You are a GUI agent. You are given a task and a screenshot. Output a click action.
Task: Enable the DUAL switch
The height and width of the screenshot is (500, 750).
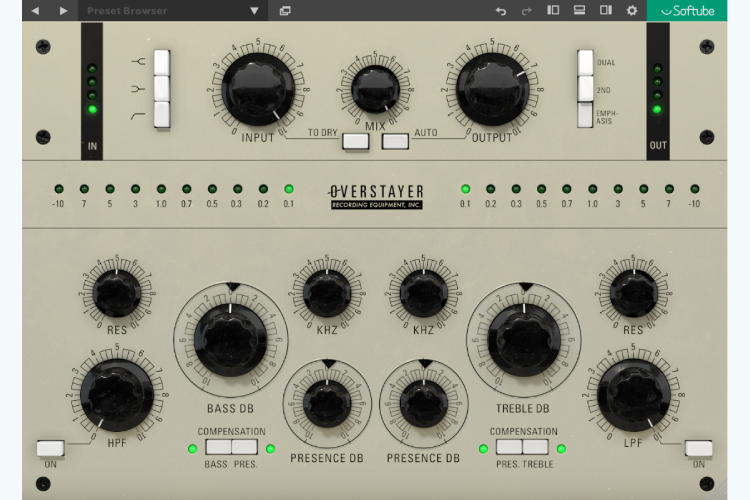point(585,62)
